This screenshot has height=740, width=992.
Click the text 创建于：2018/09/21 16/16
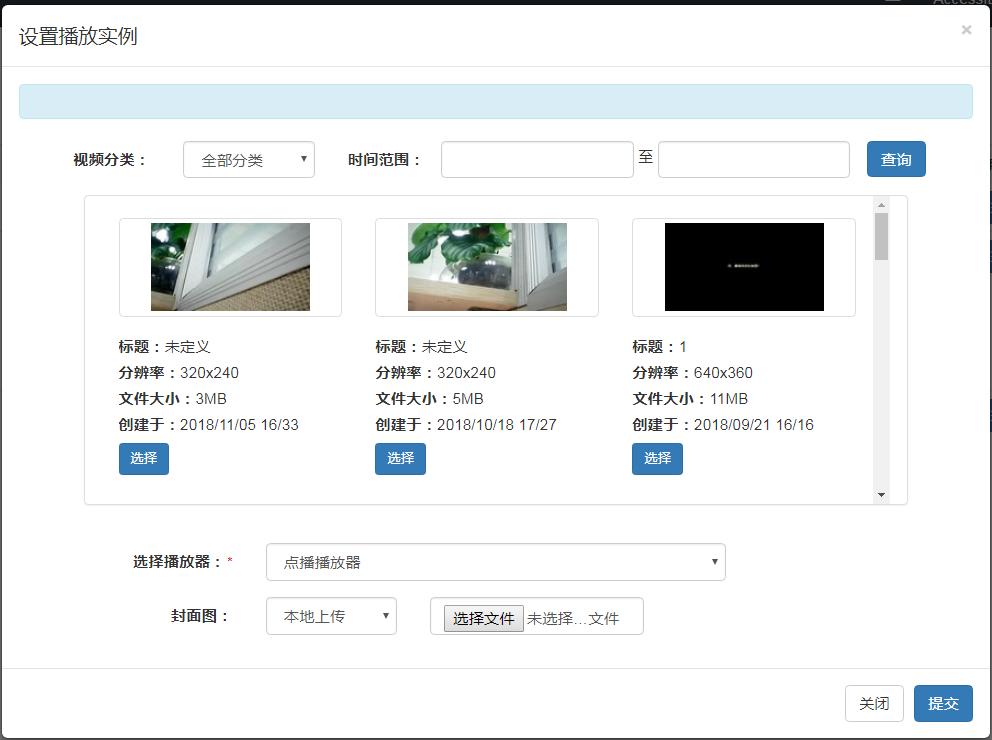(722, 424)
